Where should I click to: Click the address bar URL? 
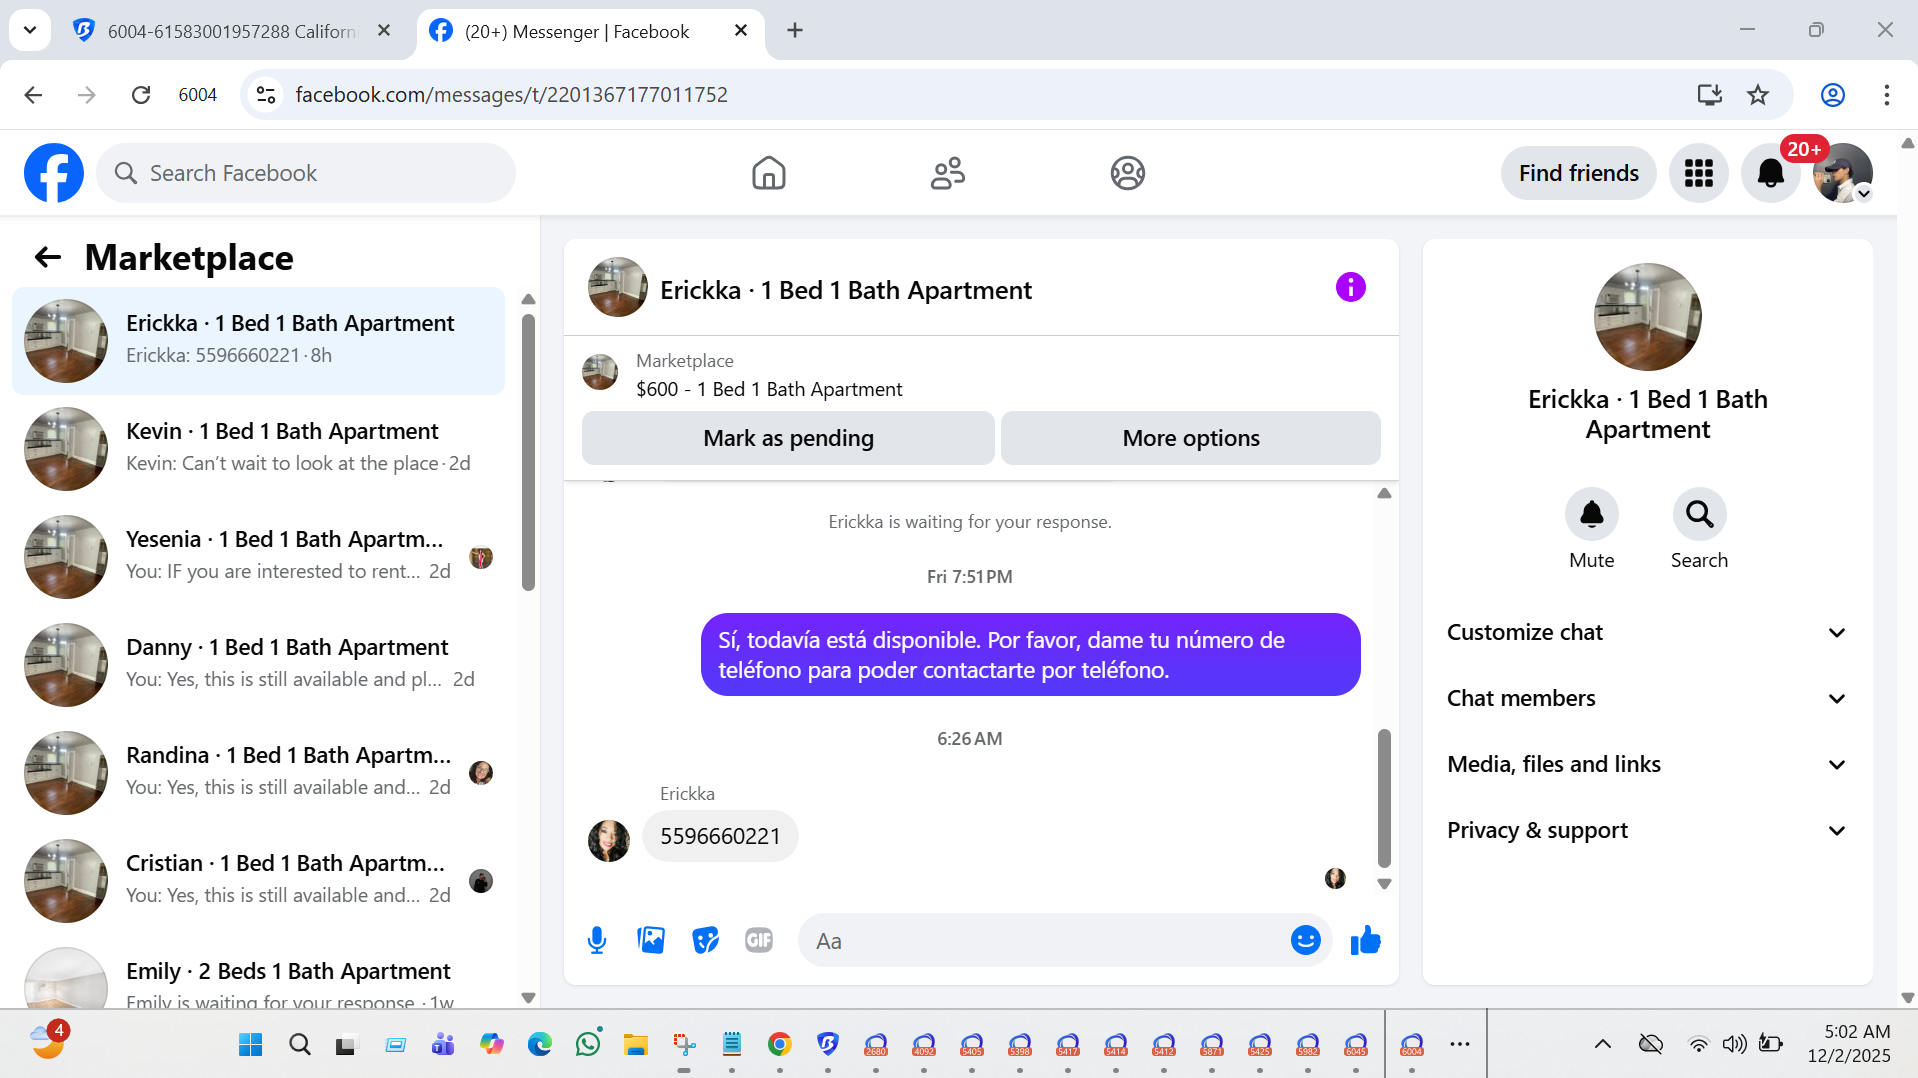(x=511, y=95)
